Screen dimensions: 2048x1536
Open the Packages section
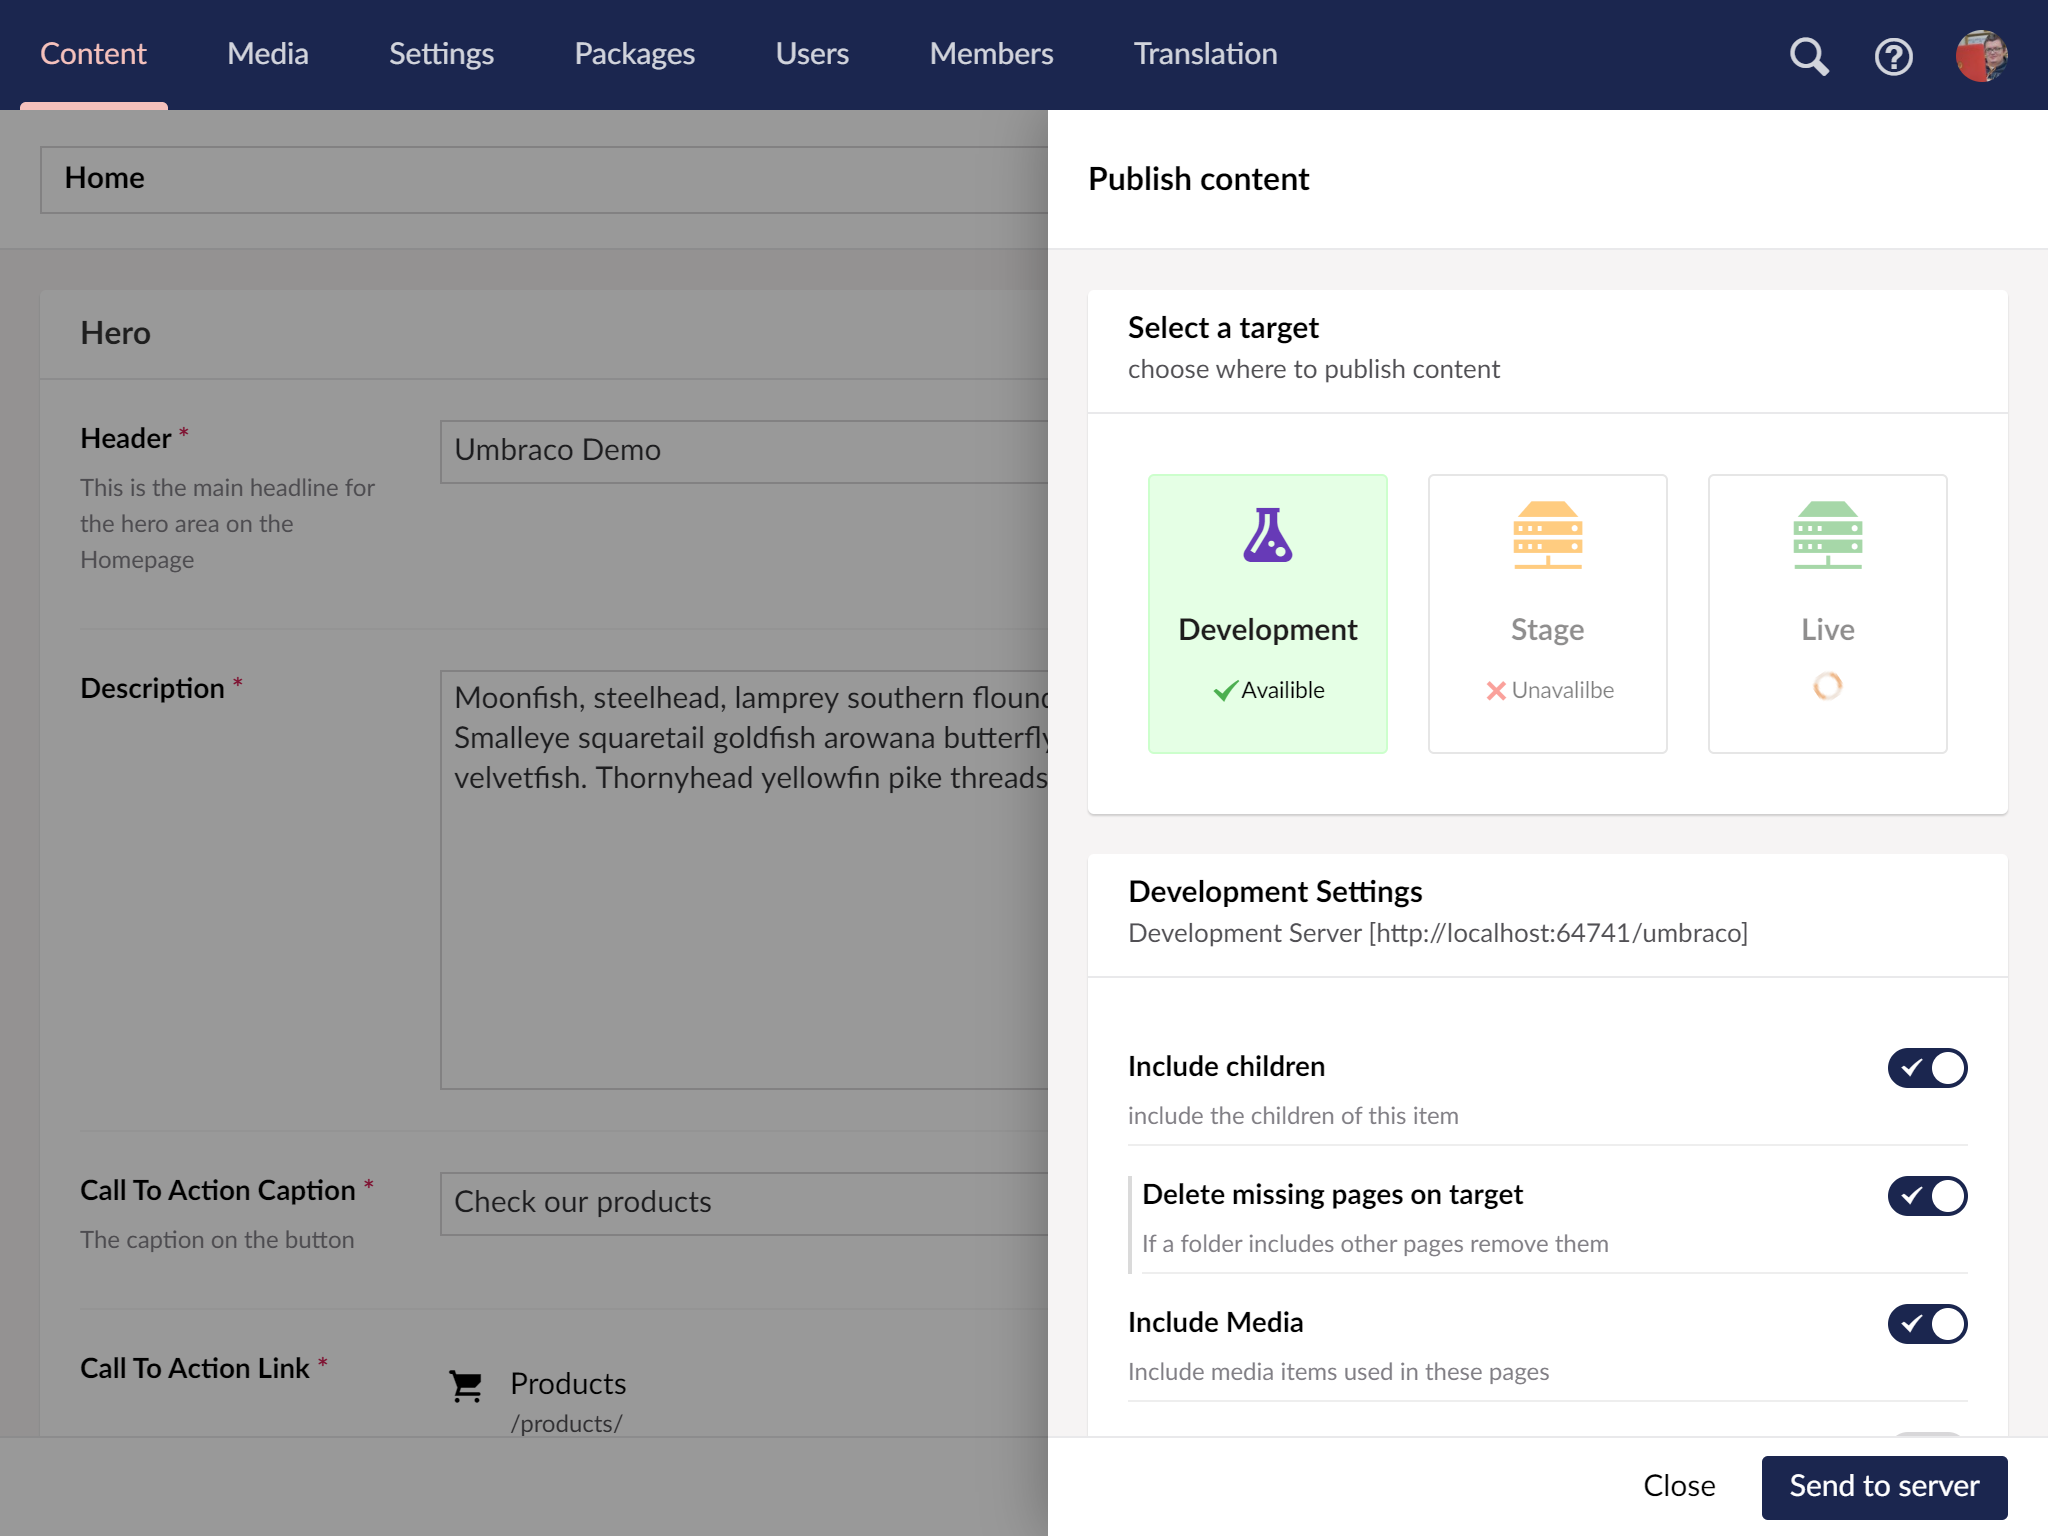(634, 54)
